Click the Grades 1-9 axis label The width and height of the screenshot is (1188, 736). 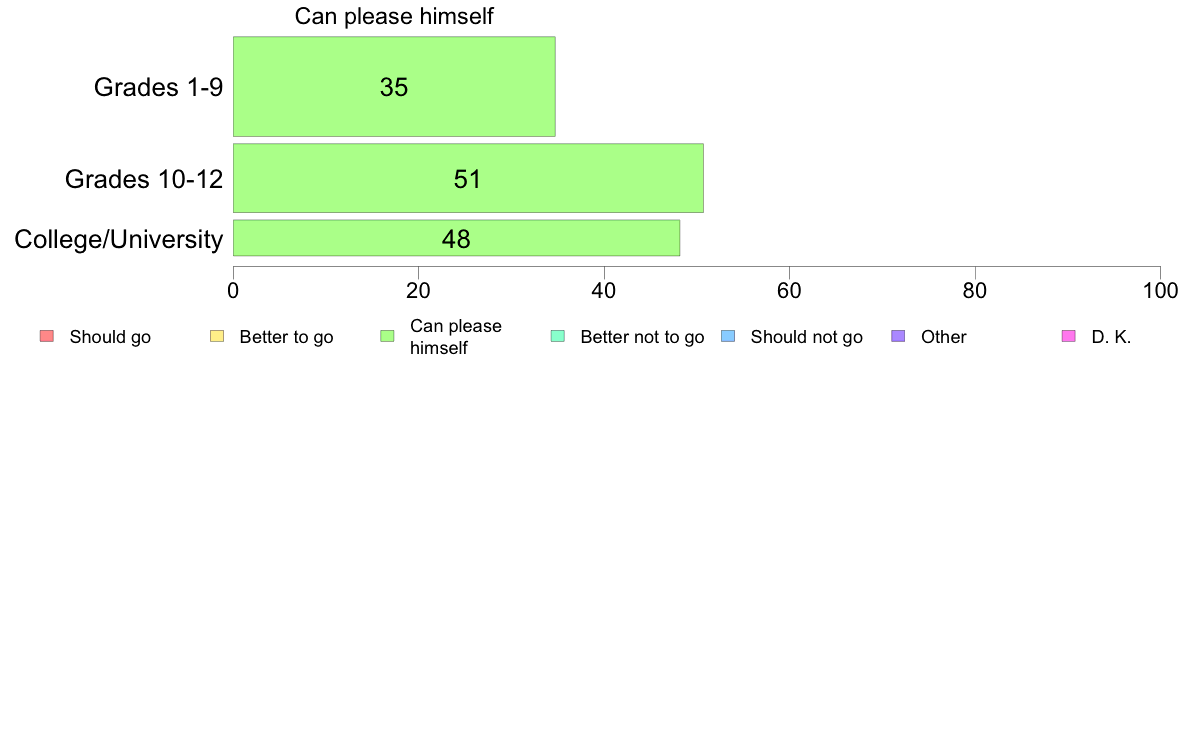pos(158,87)
